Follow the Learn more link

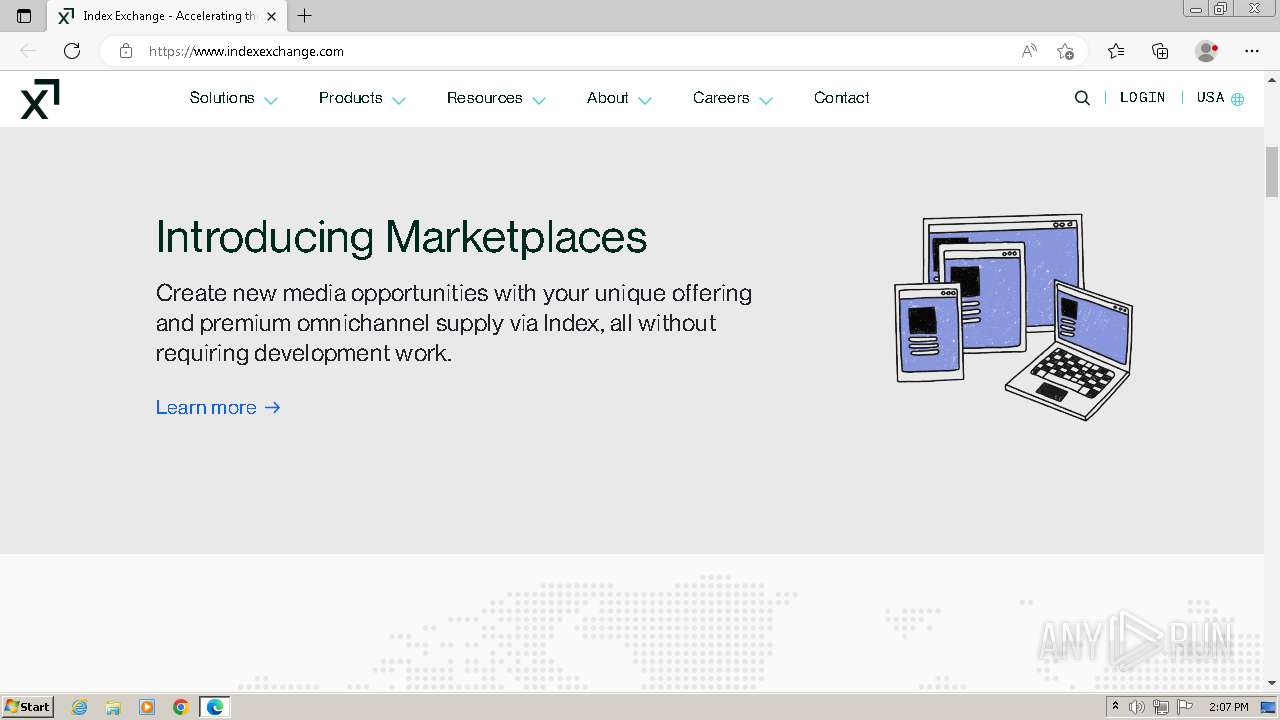click(218, 407)
